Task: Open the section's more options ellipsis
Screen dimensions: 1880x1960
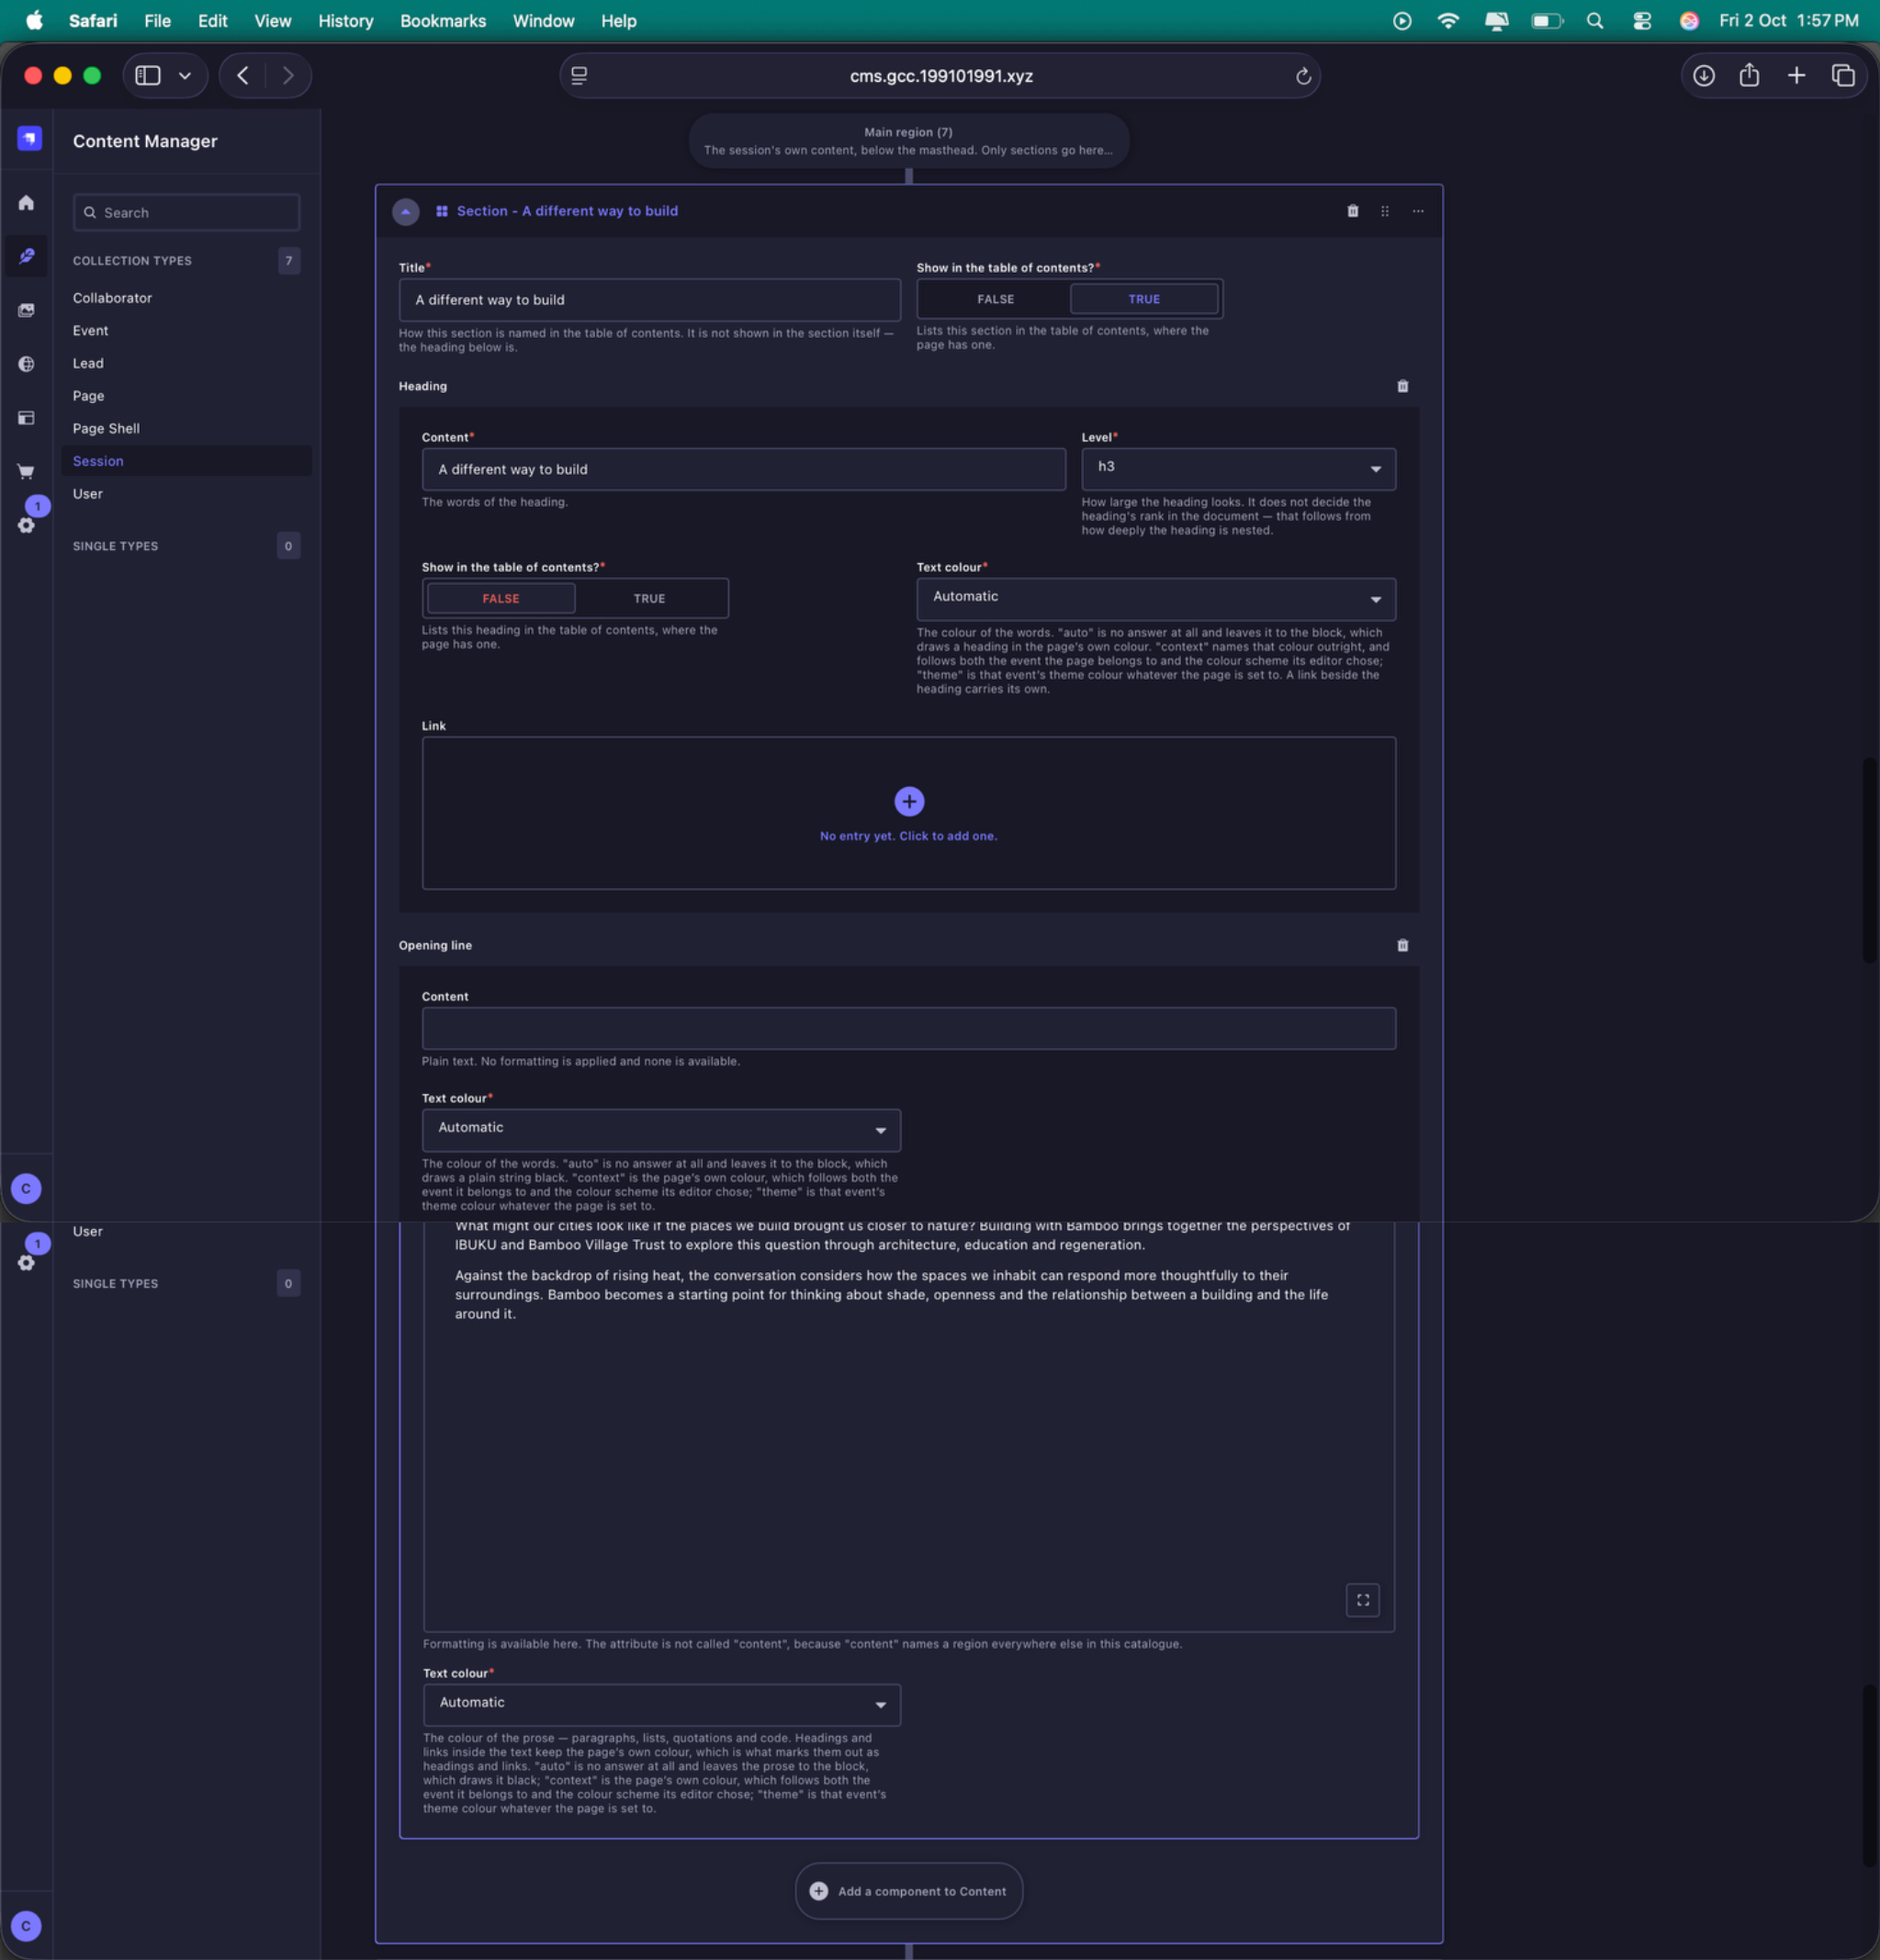Action: 1418,211
